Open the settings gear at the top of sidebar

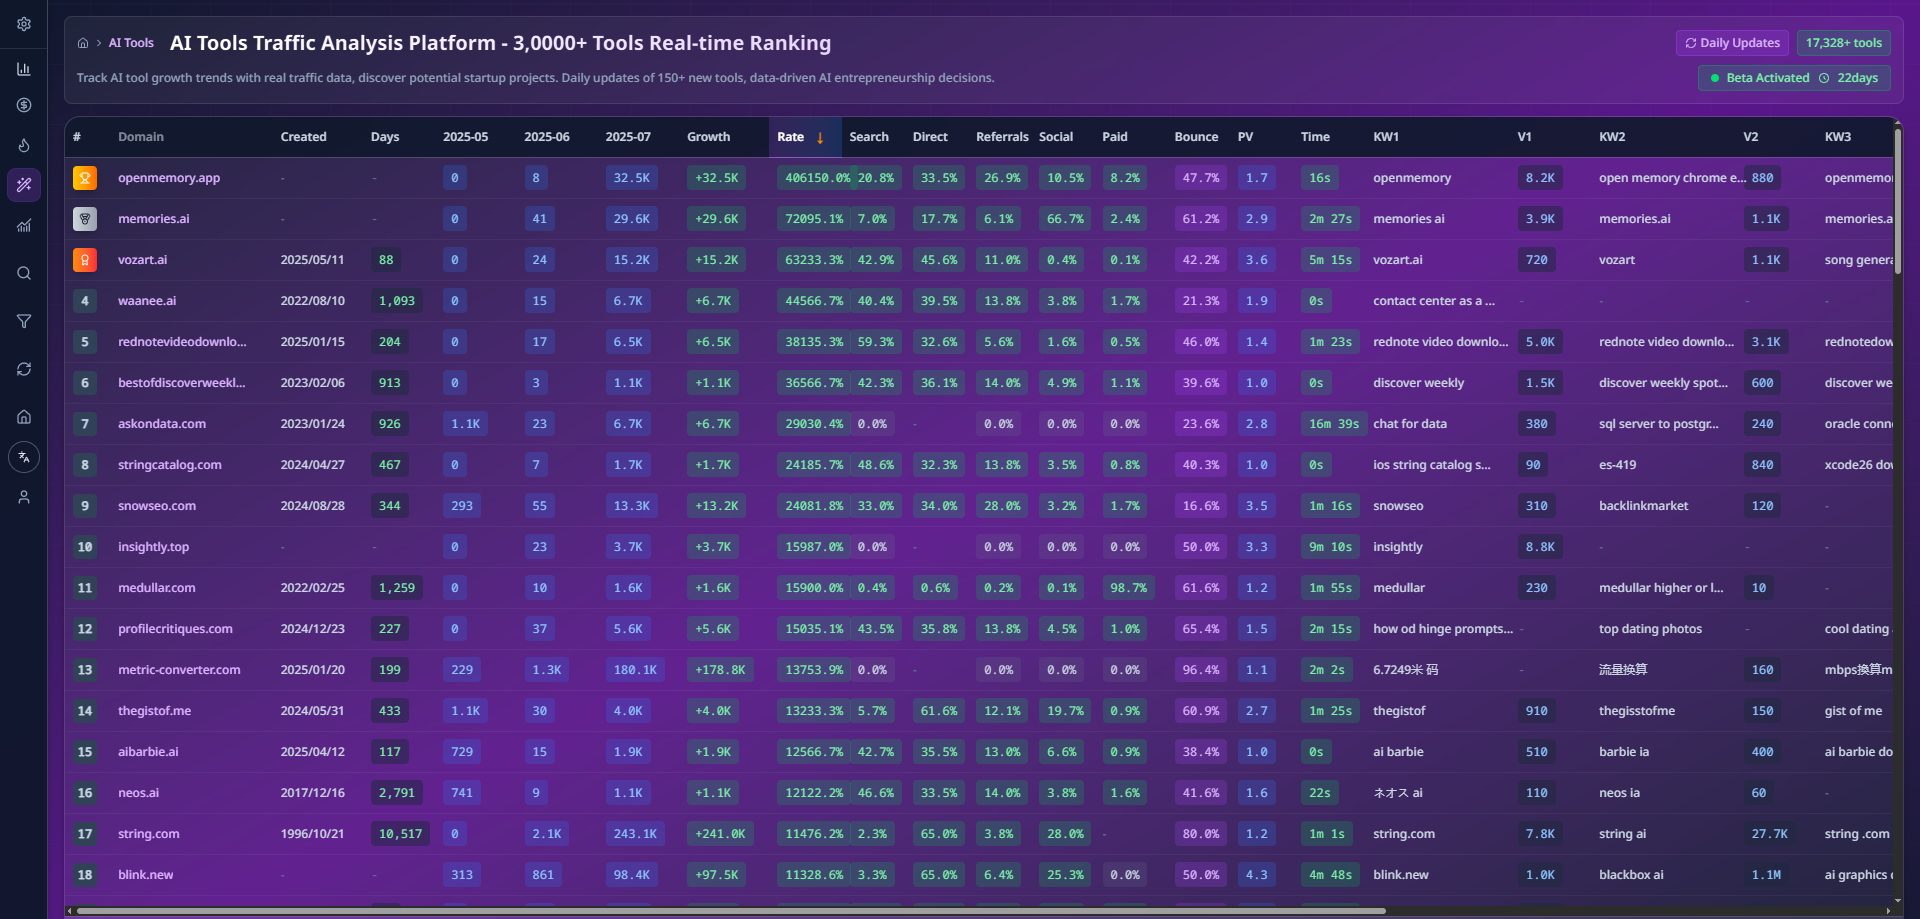coord(24,24)
